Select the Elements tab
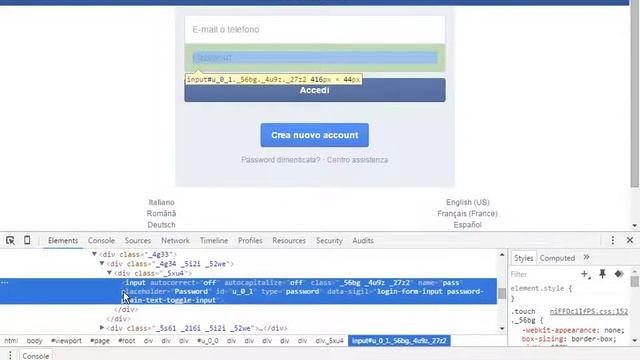The image size is (640, 360). click(x=63, y=240)
